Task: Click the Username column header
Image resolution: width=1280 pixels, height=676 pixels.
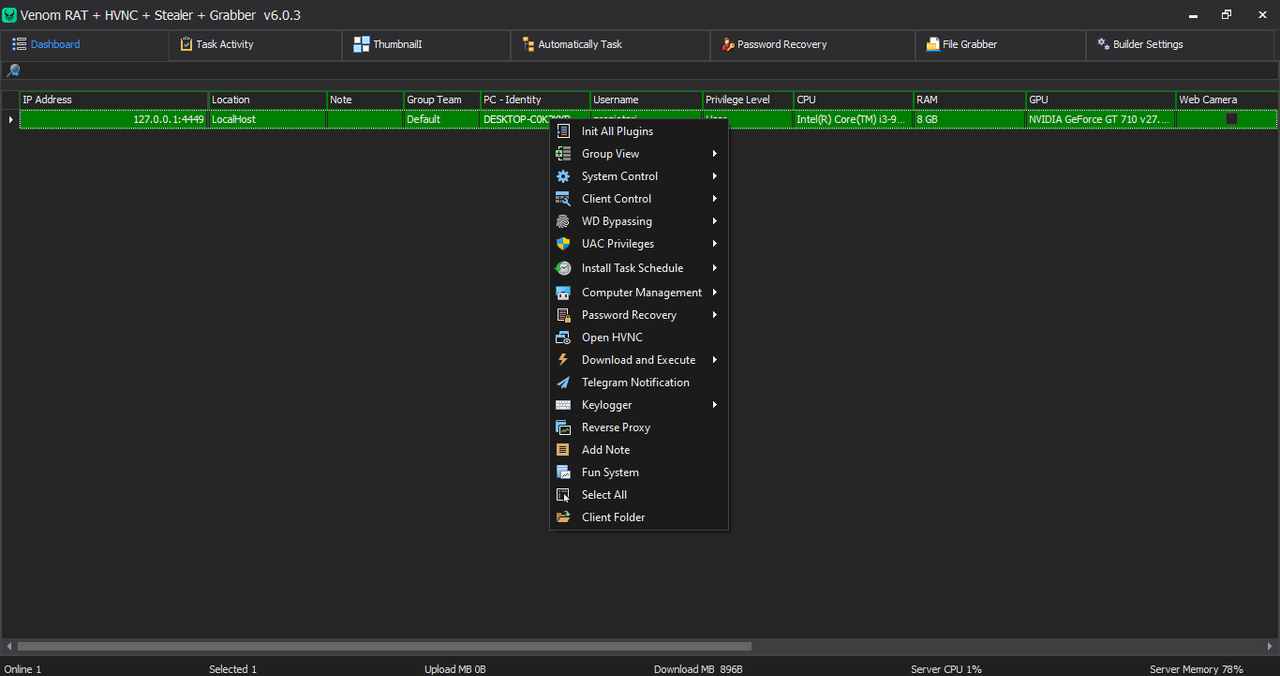Action: [646, 100]
